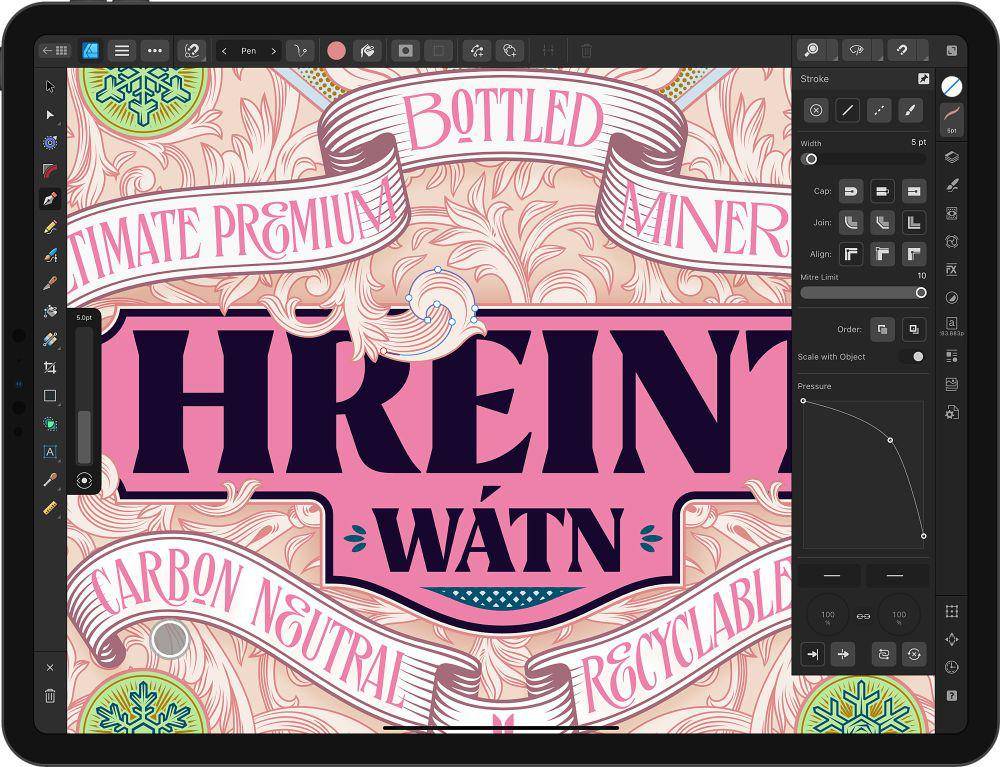Open the three-dots more menu
The image size is (1000, 767).
(155, 51)
